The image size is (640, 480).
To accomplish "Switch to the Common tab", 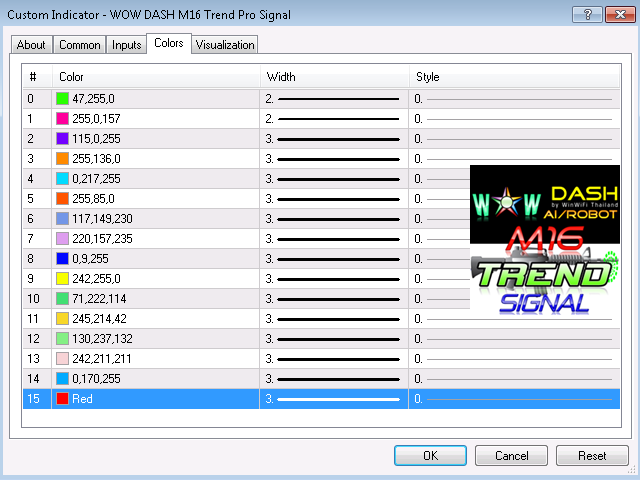I will pos(80,44).
